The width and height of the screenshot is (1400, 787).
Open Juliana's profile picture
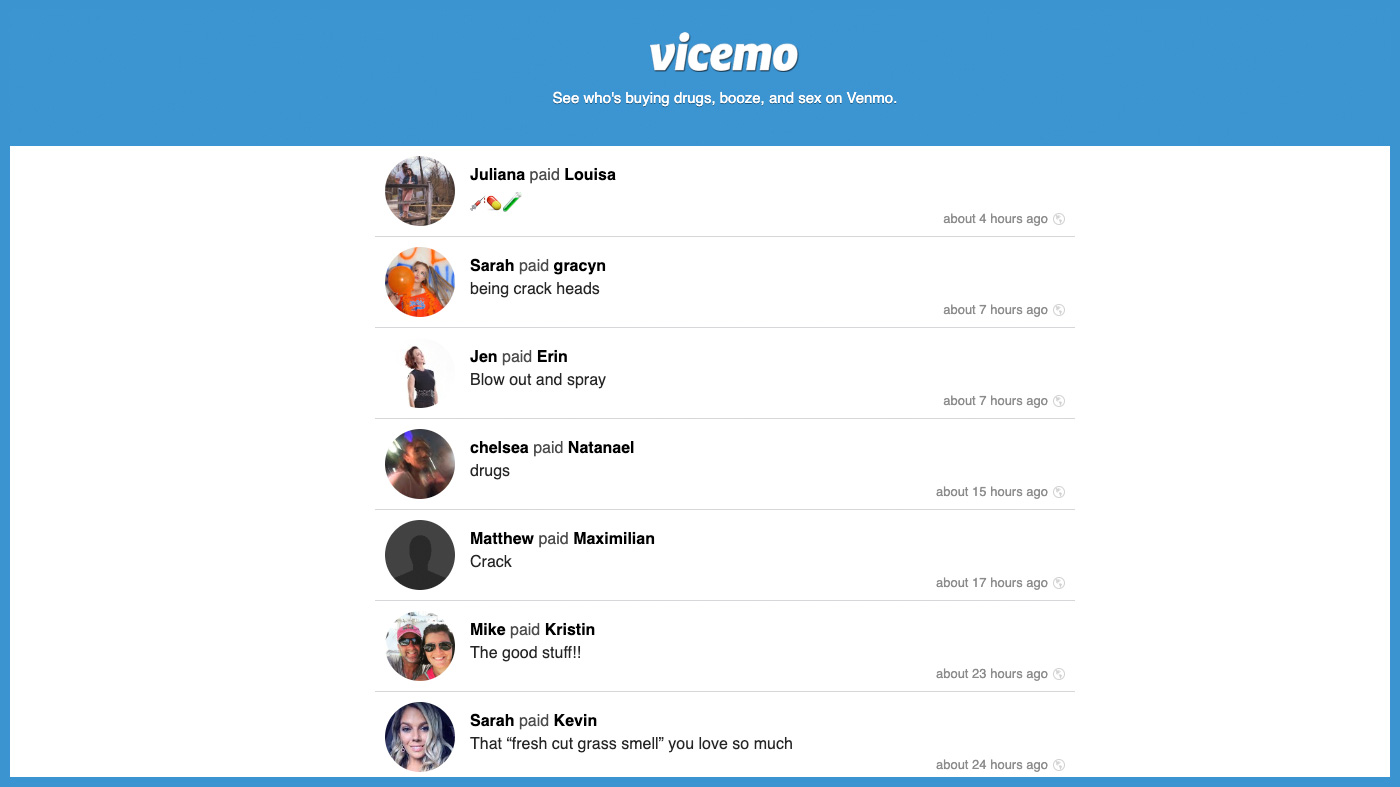tap(420, 191)
